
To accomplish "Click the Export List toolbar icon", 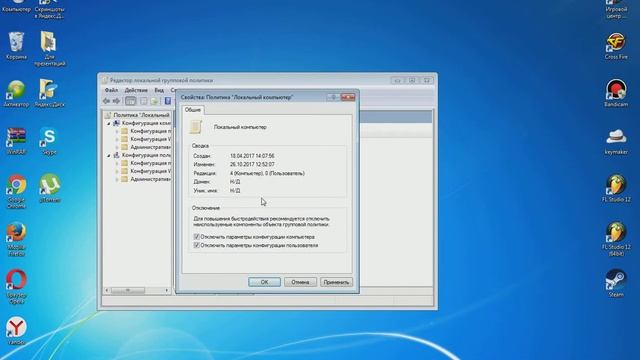I will point(154,101).
